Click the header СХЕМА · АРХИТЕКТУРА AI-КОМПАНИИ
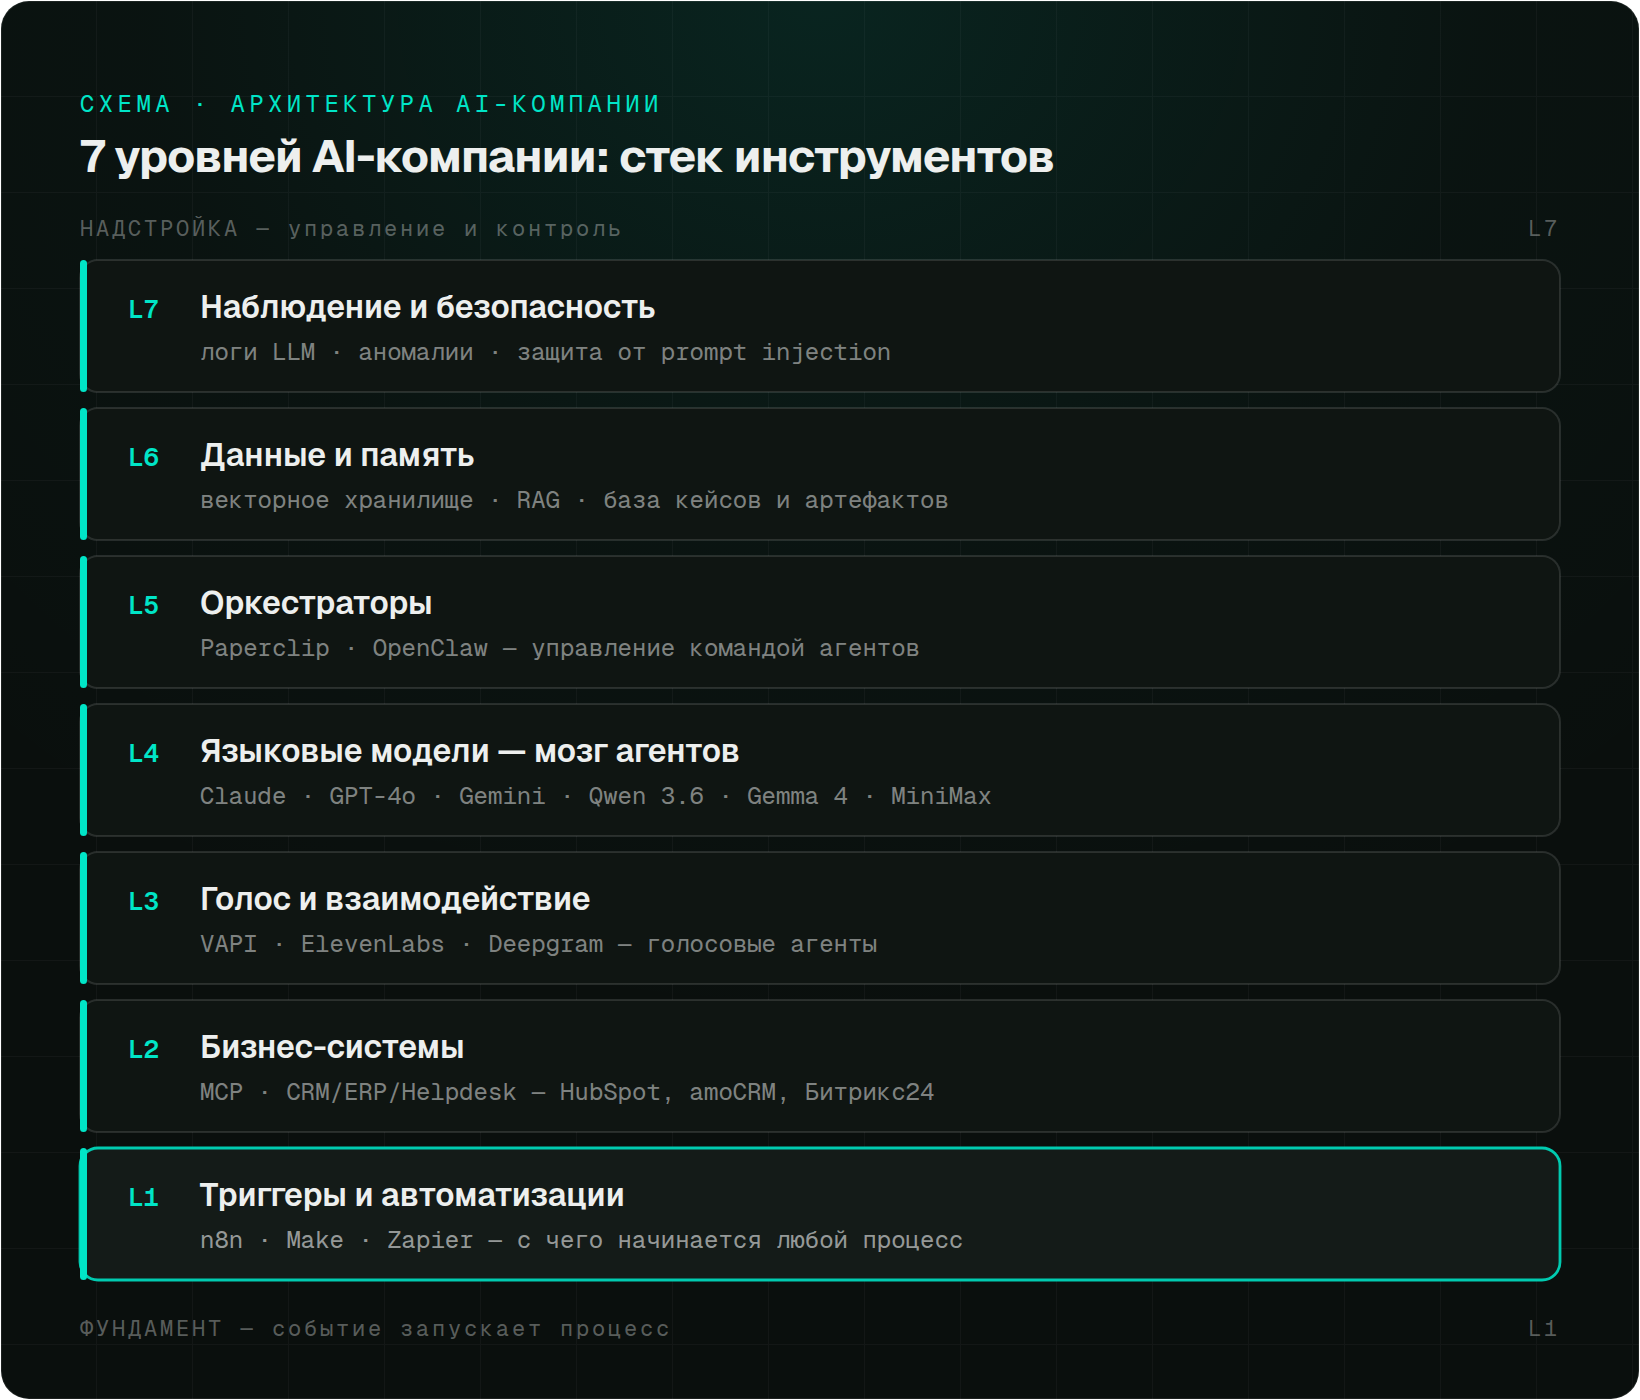The width and height of the screenshot is (1640, 1400). (370, 104)
